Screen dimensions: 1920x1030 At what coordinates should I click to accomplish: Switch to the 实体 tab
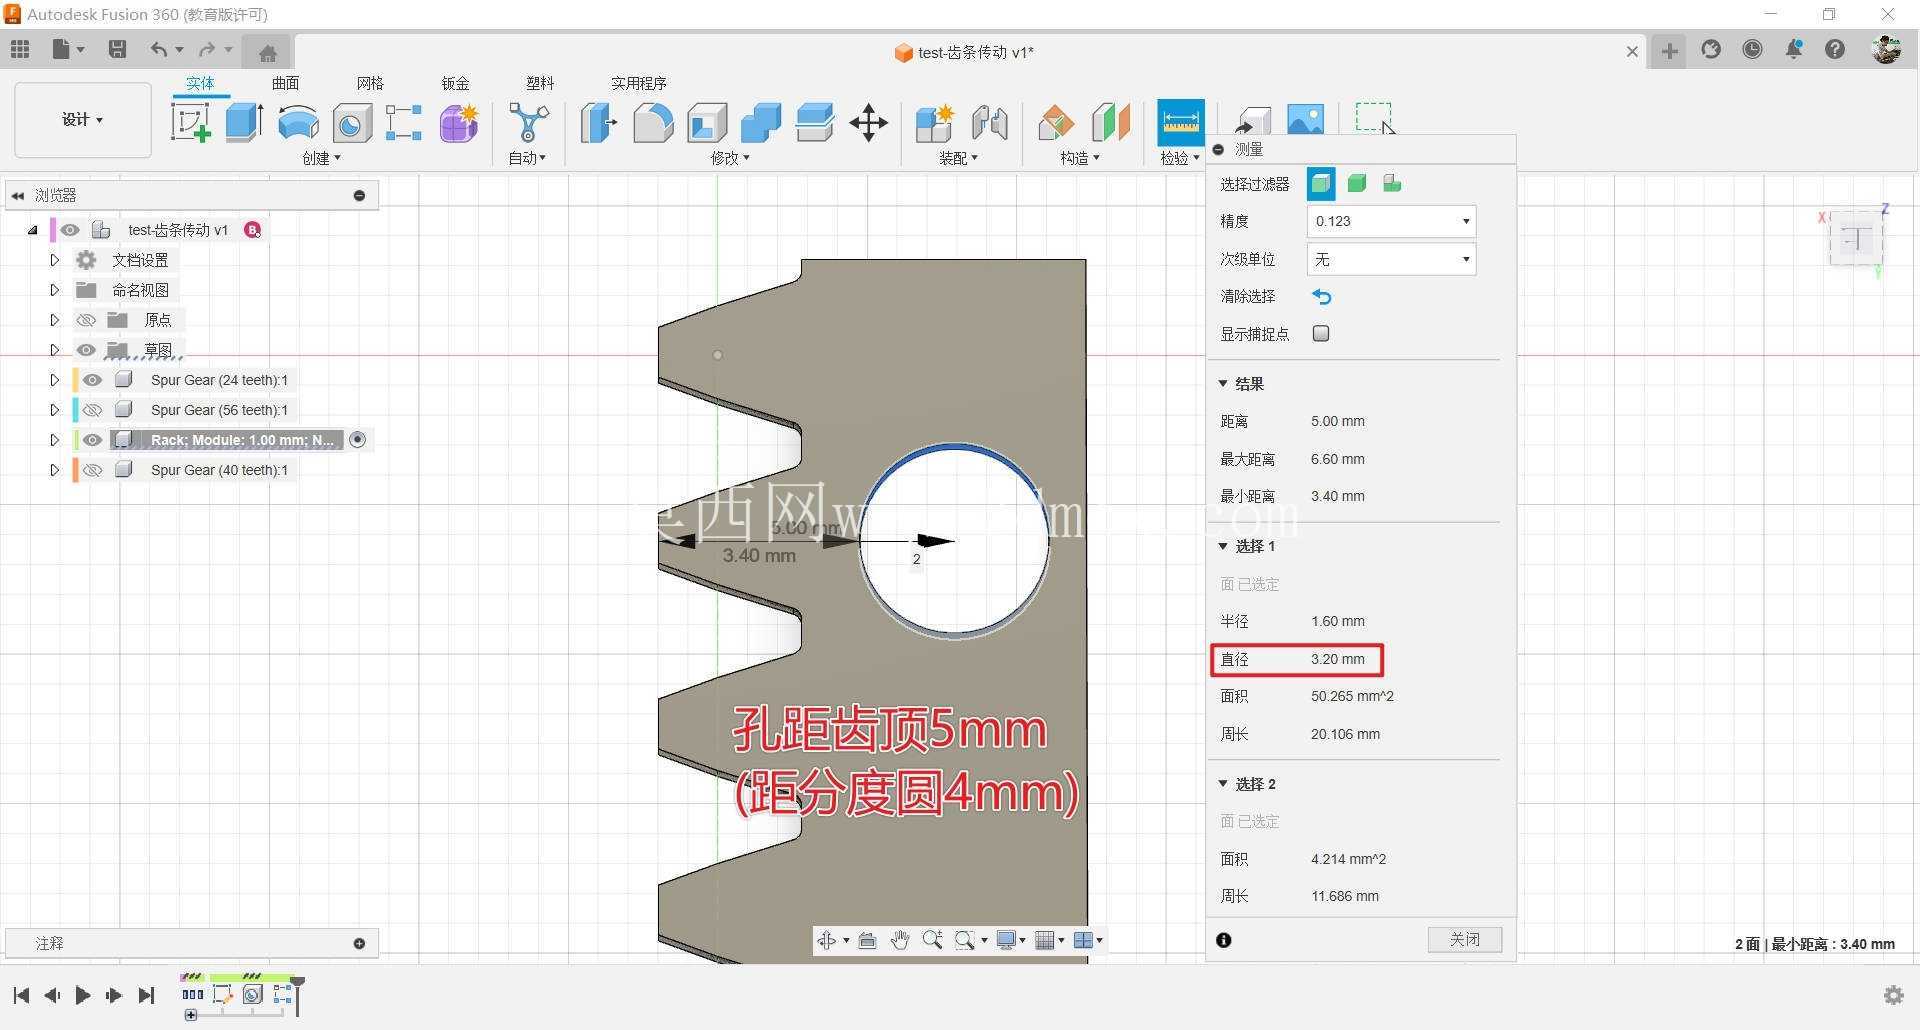tap(200, 83)
